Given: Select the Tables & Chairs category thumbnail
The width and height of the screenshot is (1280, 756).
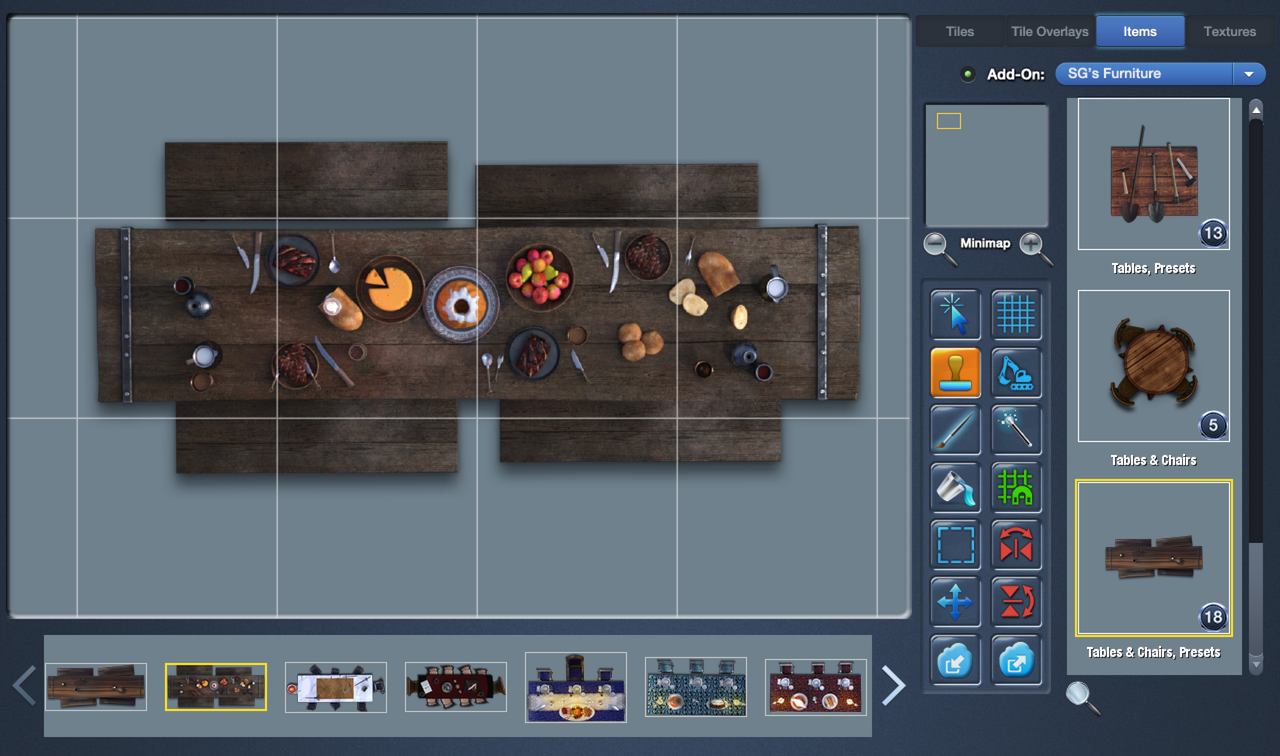Looking at the screenshot, I should (1153, 366).
